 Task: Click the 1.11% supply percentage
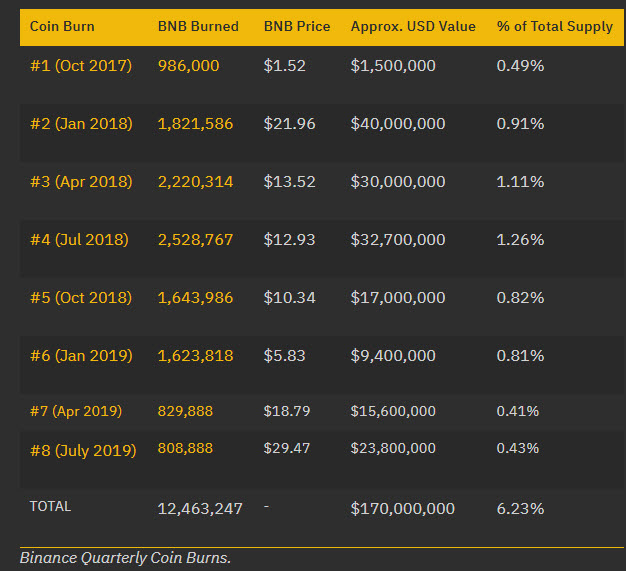click(520, 182)
